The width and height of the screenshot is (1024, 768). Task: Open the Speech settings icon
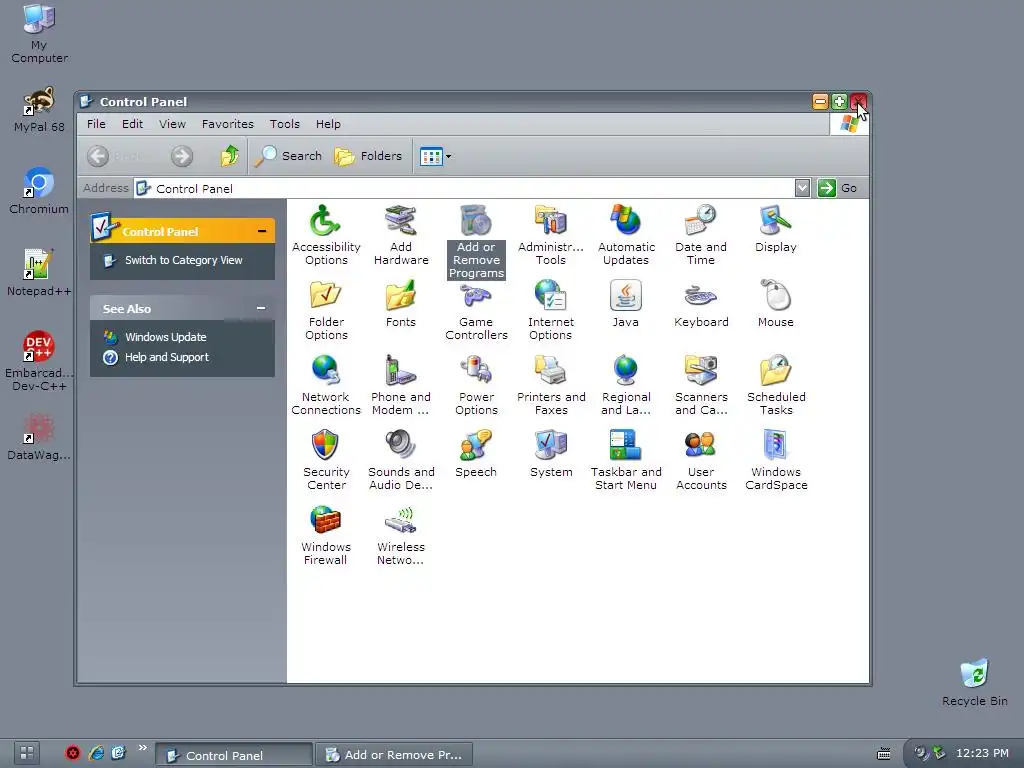click(476, 454)
